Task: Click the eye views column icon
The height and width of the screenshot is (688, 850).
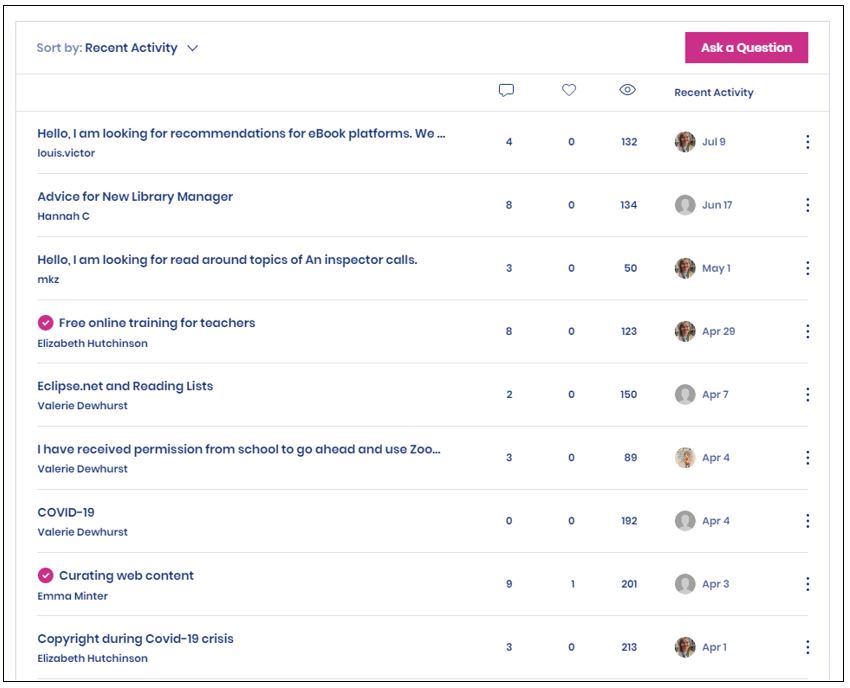Action: point(627,91)
